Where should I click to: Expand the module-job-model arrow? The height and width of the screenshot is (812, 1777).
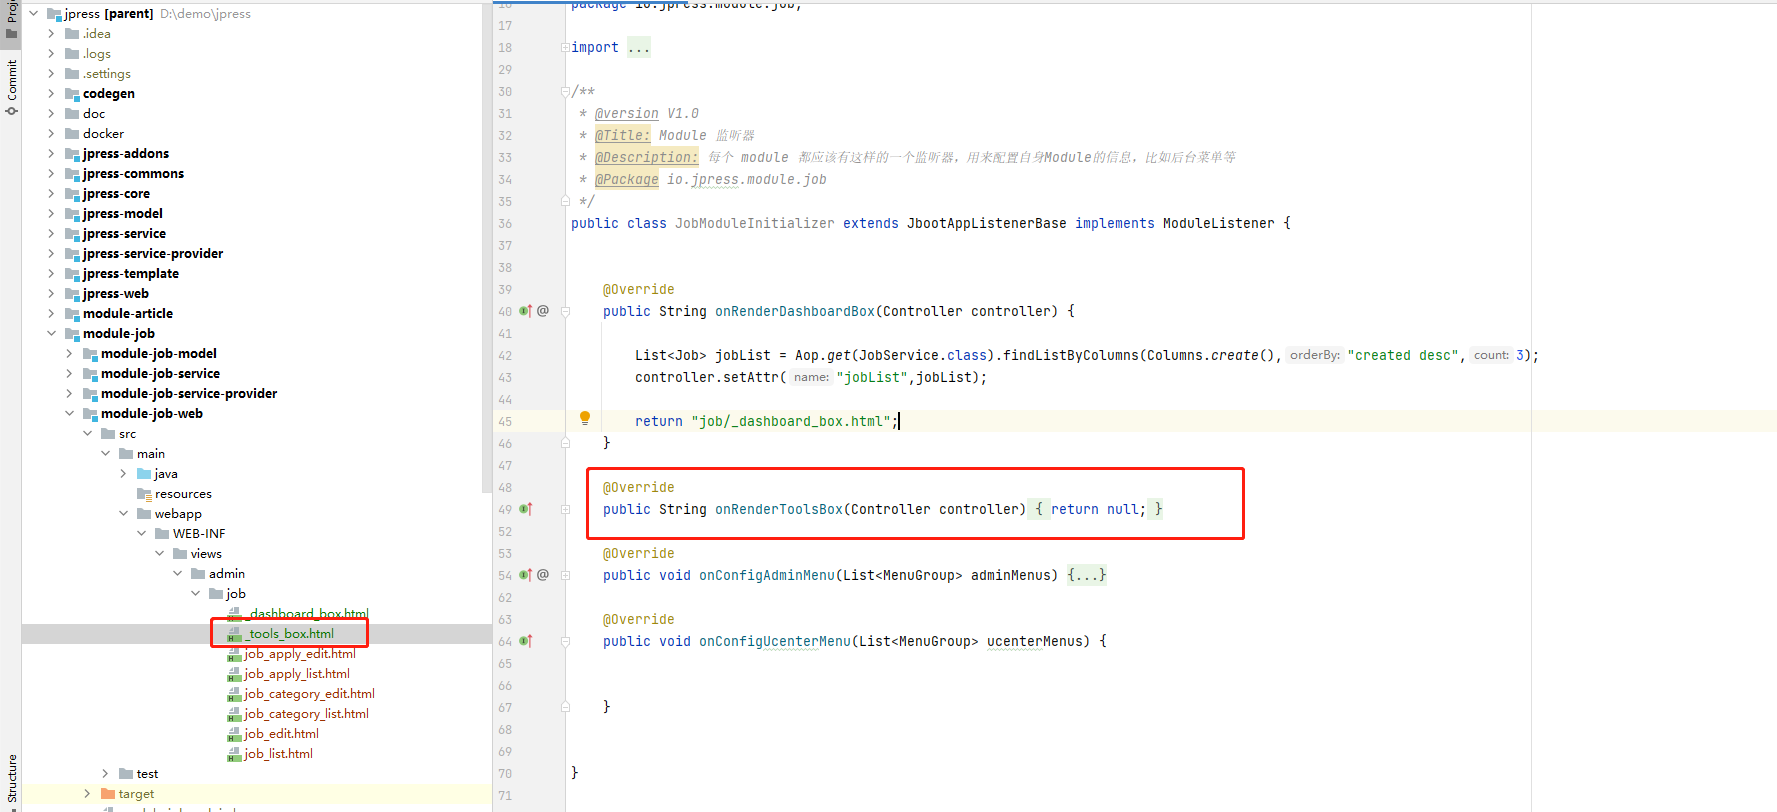coord(69,353)
